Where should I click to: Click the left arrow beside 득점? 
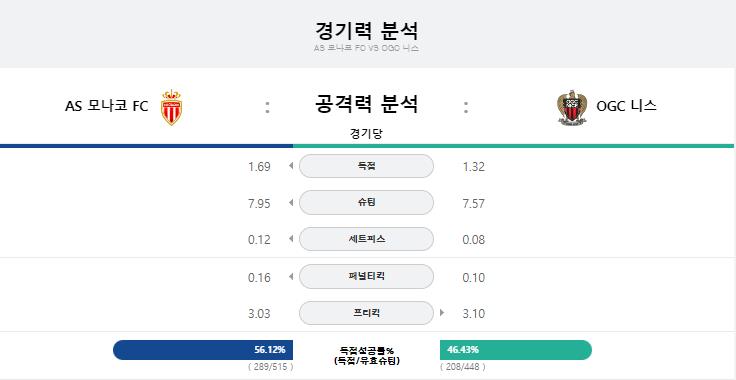click(291, 166)
